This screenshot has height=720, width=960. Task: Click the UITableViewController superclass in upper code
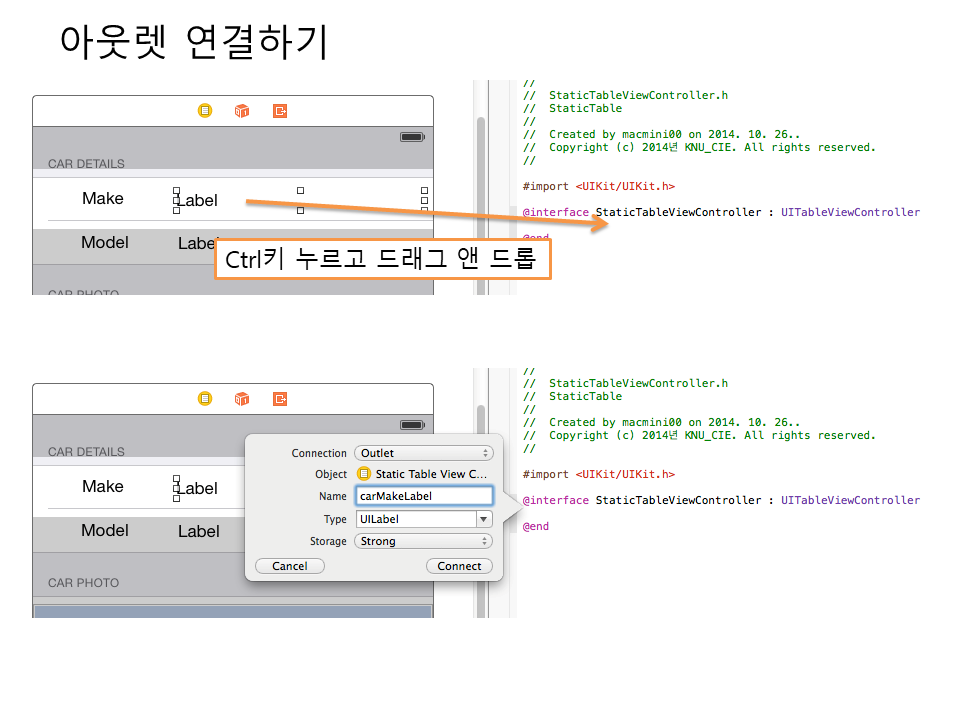click(850, 212)
